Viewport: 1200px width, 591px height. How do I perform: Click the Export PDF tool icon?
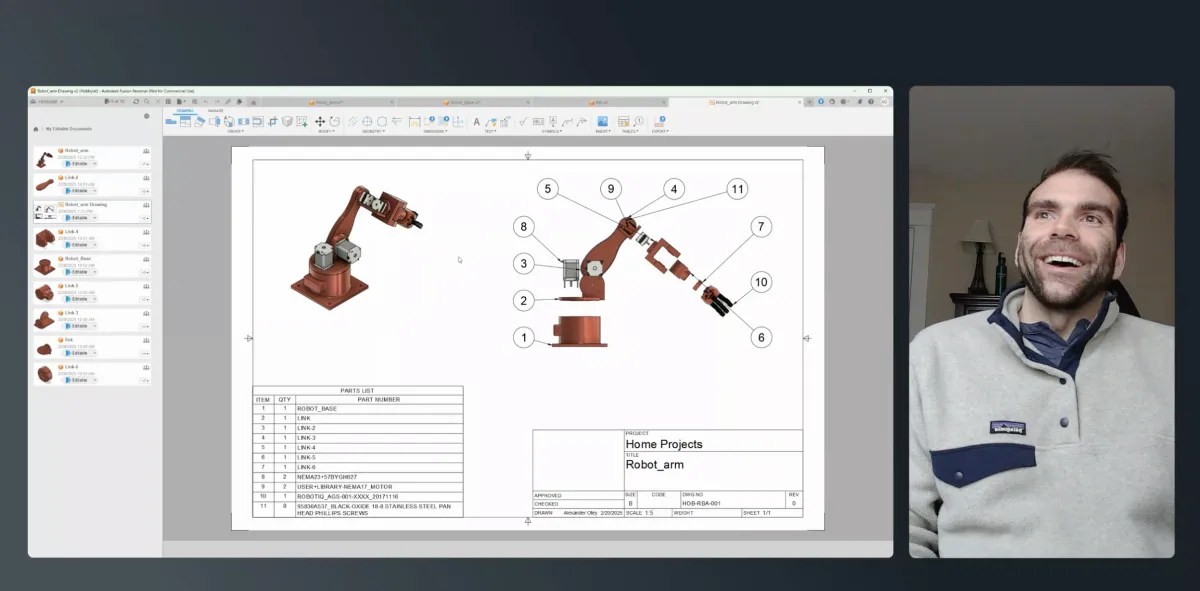pos(660,122)
